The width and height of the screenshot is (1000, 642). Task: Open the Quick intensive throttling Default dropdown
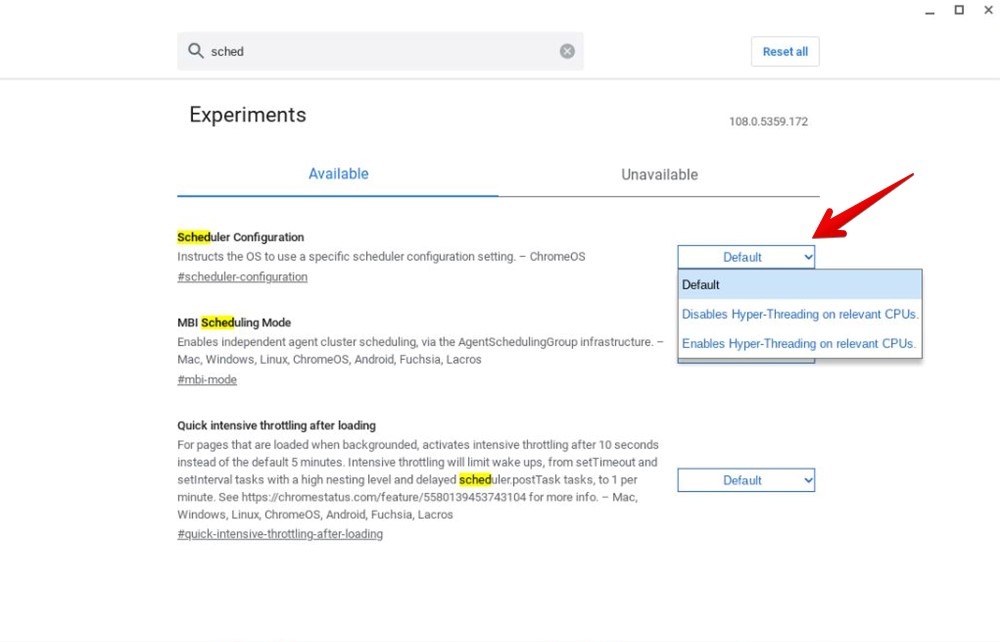pyautogui.click(x=746, y=480)
